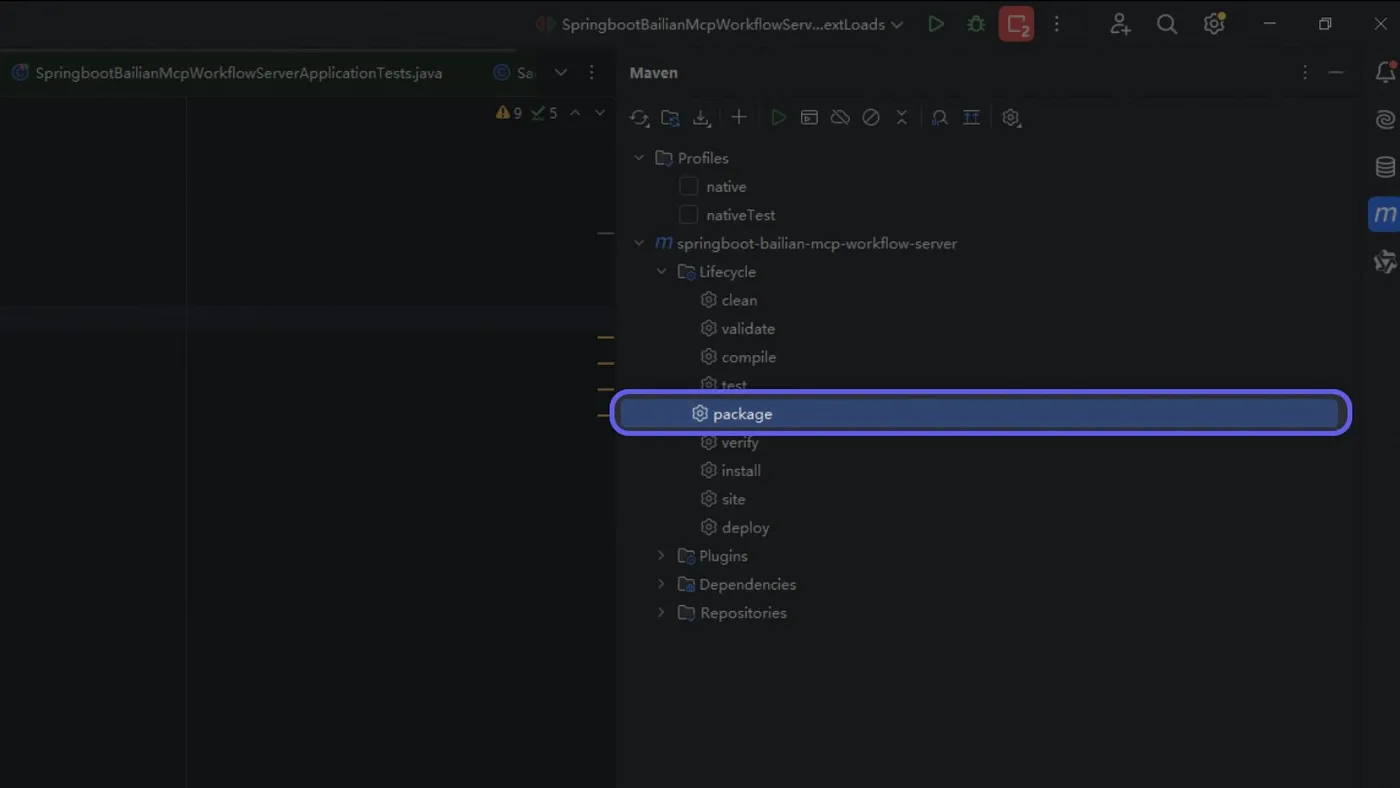The height and width of the screenshot is (788, 1400).
Task: Hide the Maven tool window
Action: point(1335,73)
